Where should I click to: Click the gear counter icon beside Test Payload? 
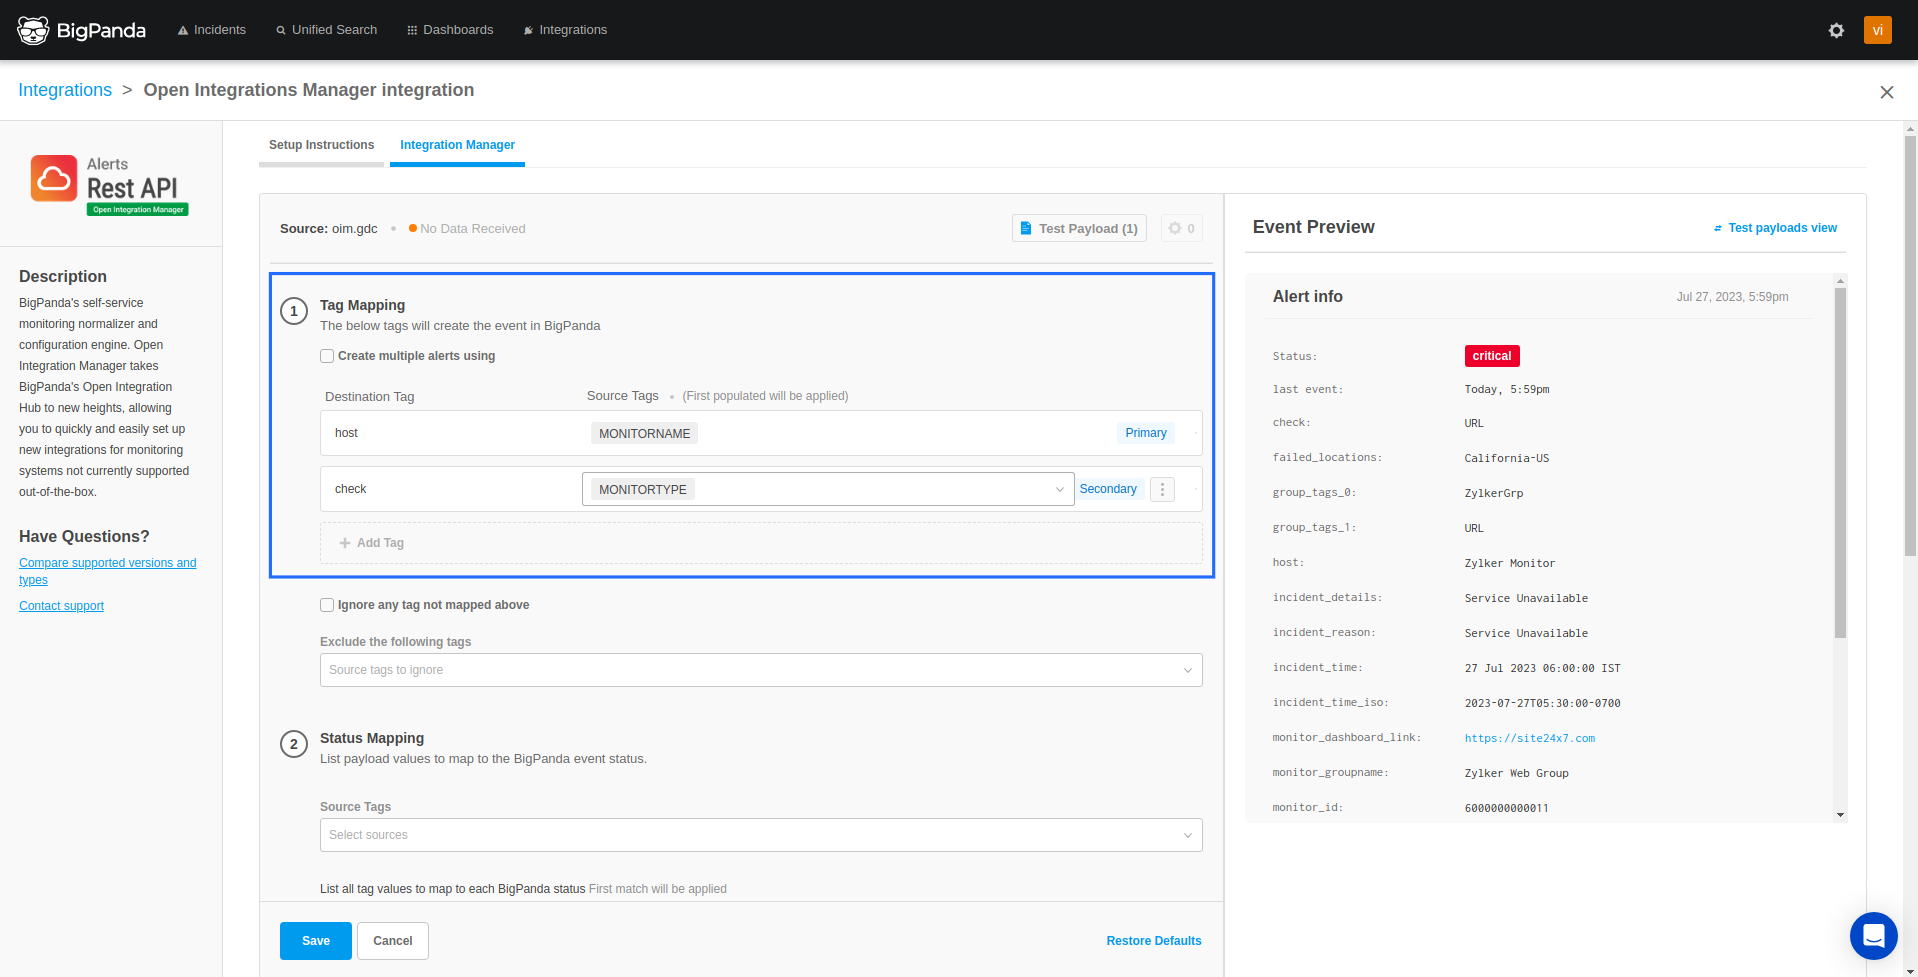[x=1181, y=228]
